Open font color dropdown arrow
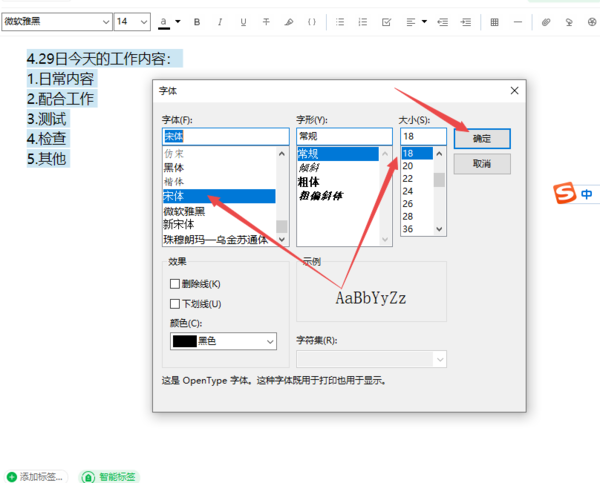 coord(178,21)
